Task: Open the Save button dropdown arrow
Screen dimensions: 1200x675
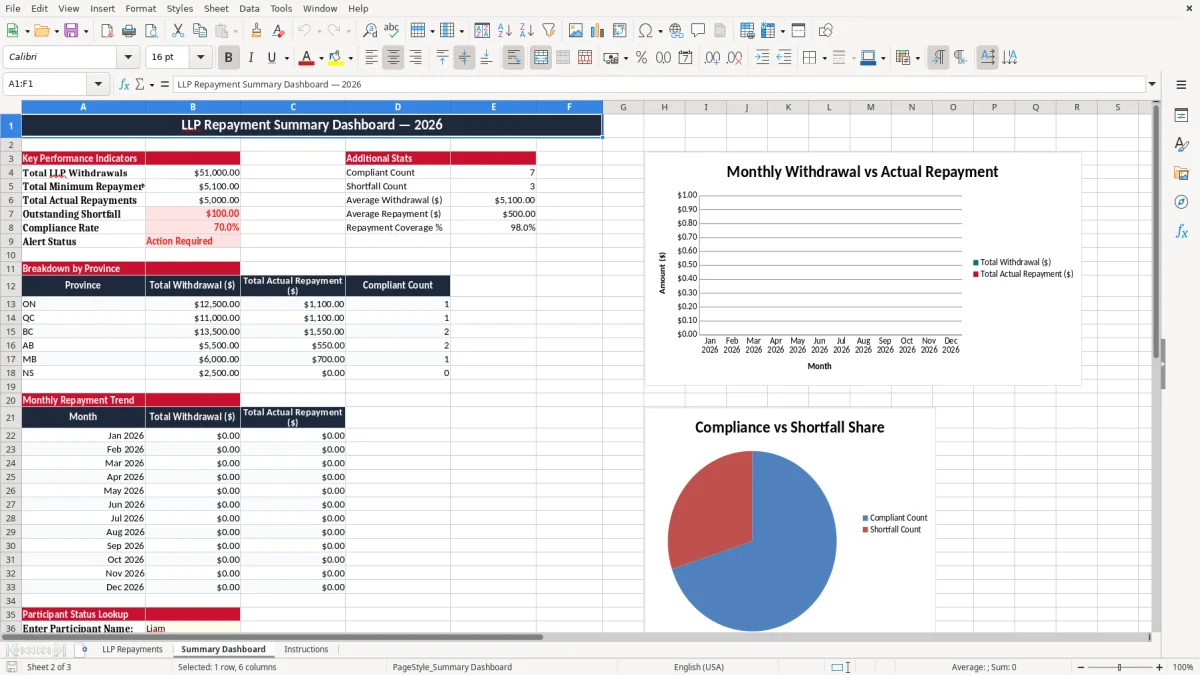Action: tap(86, 31)
